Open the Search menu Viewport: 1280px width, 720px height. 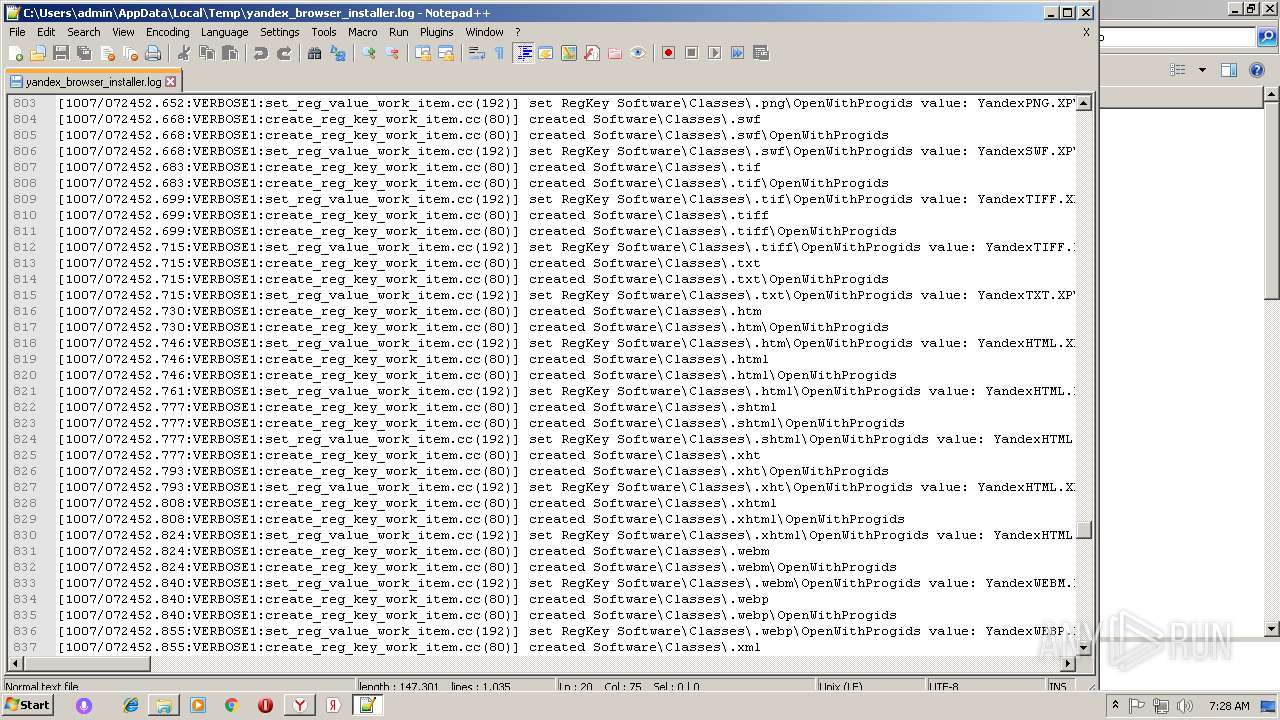83,32
